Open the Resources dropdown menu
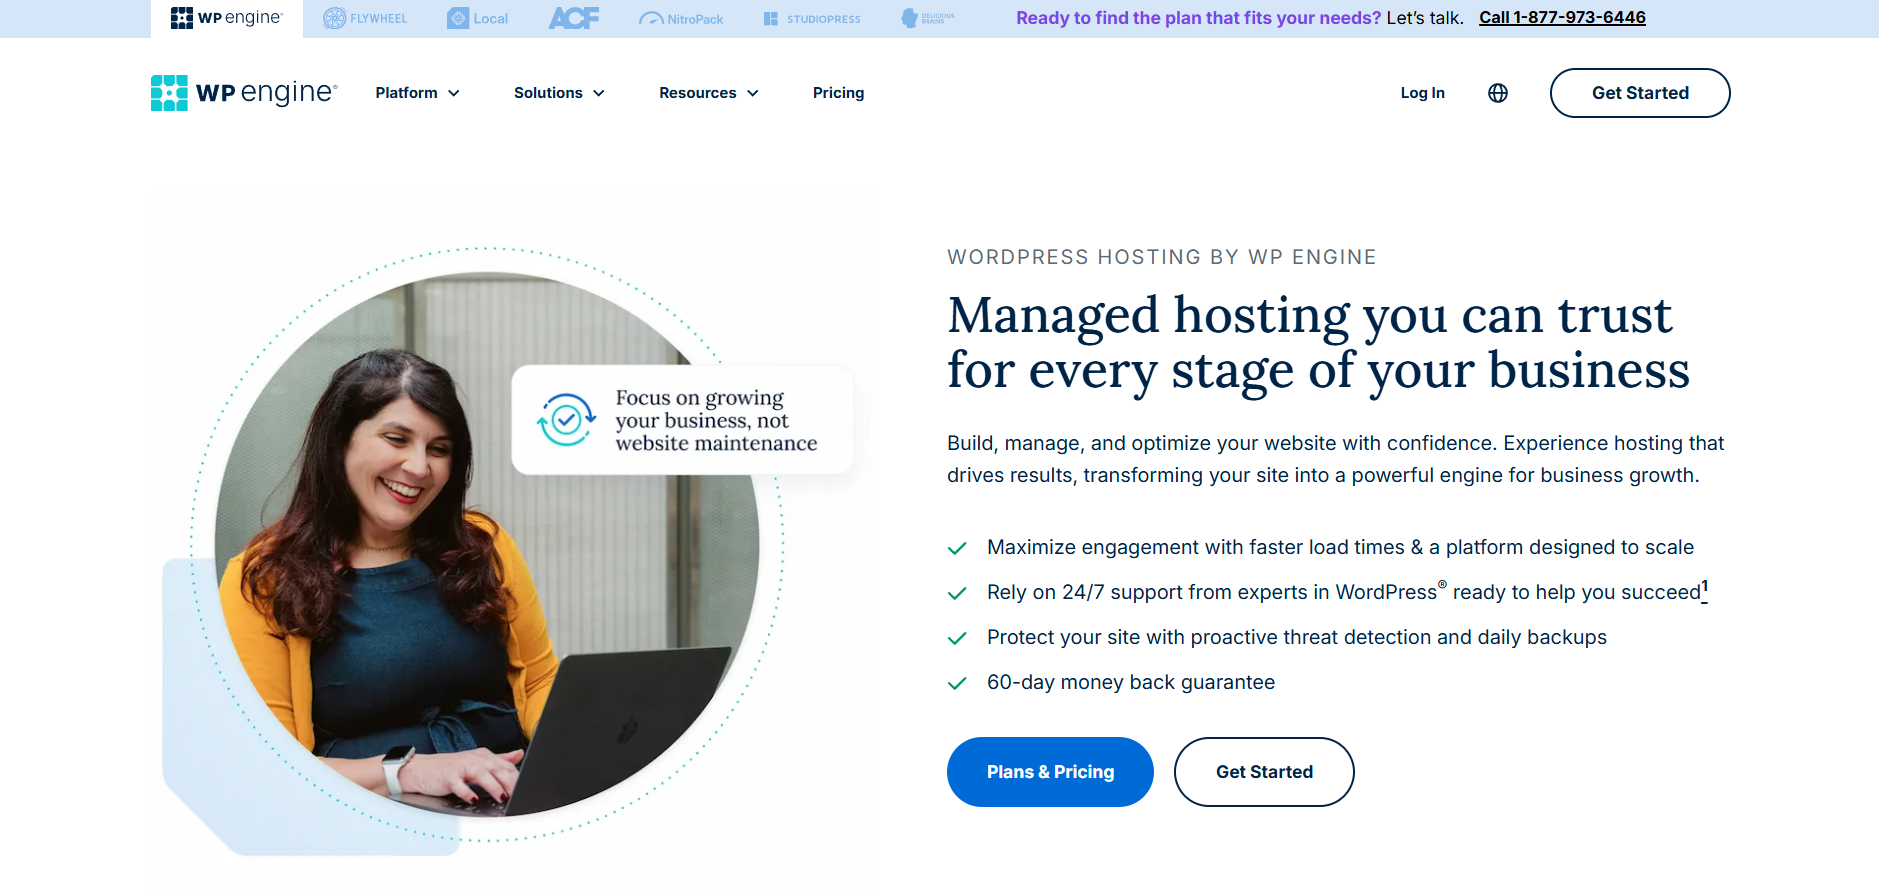The image size is (1879, 895). 708,93
